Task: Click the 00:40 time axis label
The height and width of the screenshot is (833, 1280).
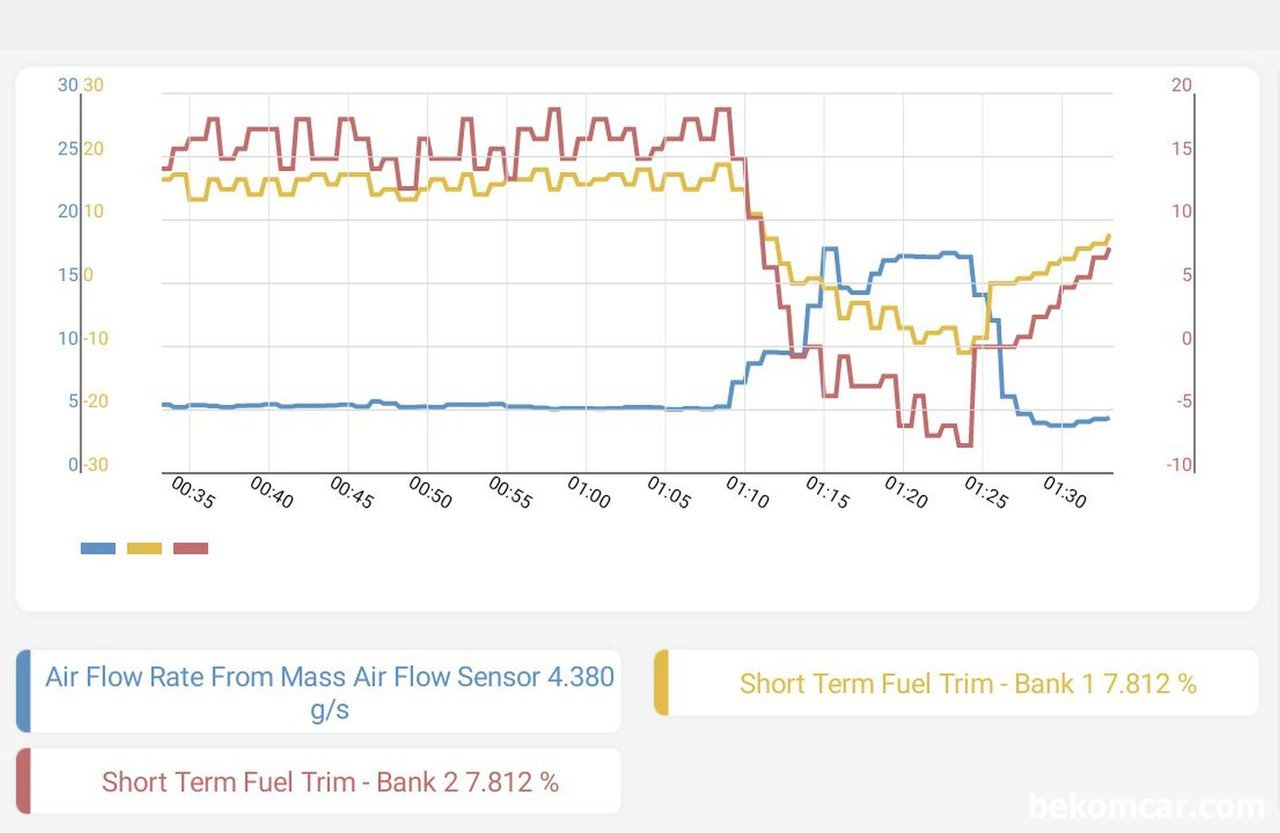Action: pyautogui.click(x=271, y=492)
